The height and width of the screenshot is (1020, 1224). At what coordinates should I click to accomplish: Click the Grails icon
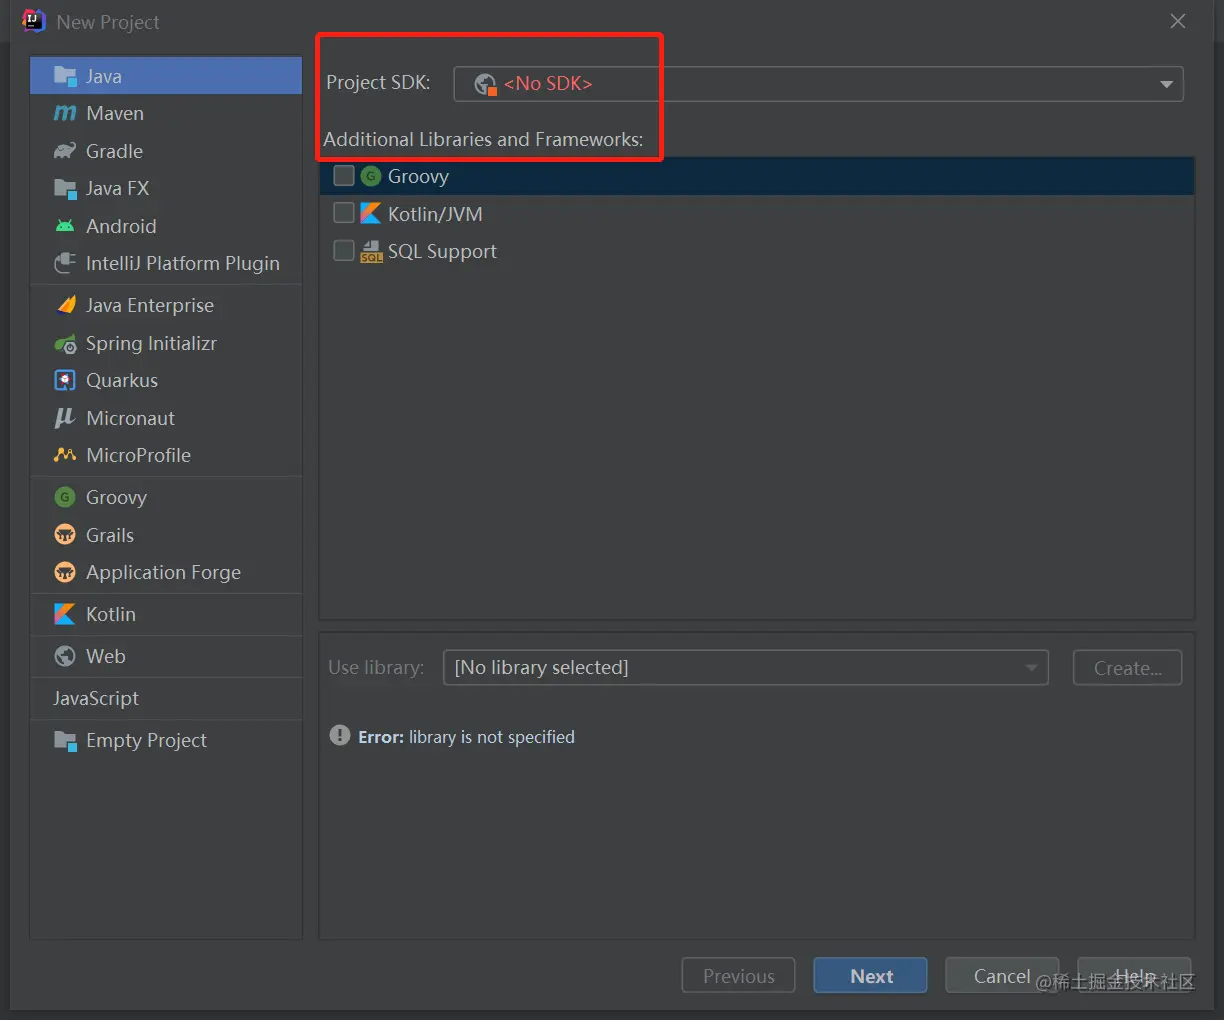tap(65, 535)
